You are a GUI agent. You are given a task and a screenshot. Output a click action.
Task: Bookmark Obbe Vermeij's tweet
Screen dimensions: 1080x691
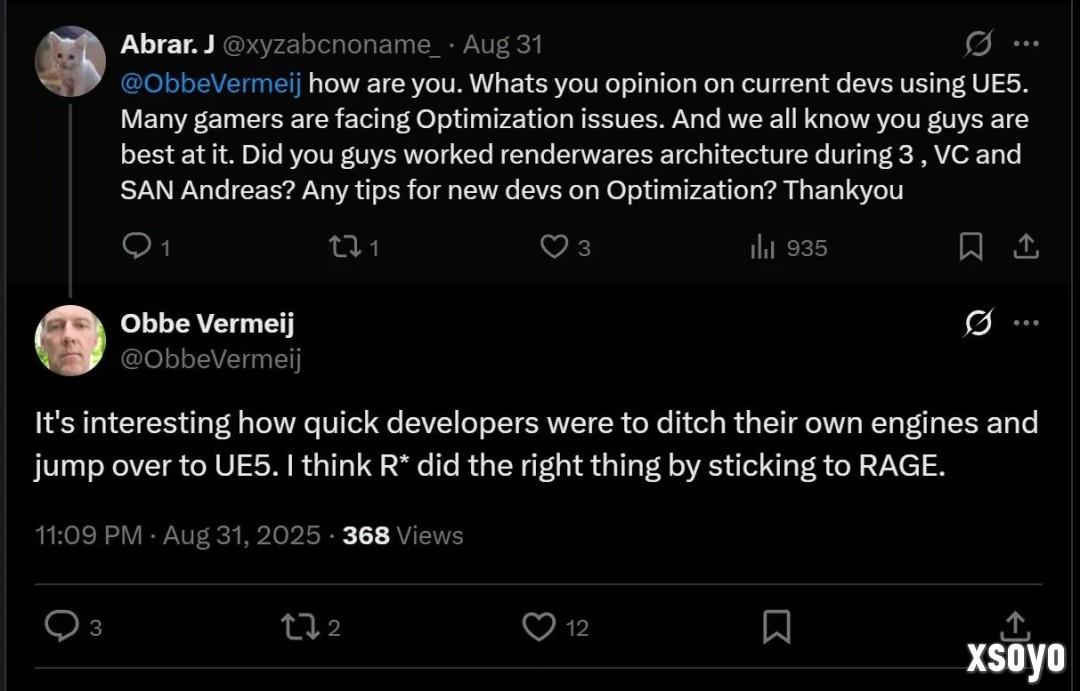coord(776,627)
